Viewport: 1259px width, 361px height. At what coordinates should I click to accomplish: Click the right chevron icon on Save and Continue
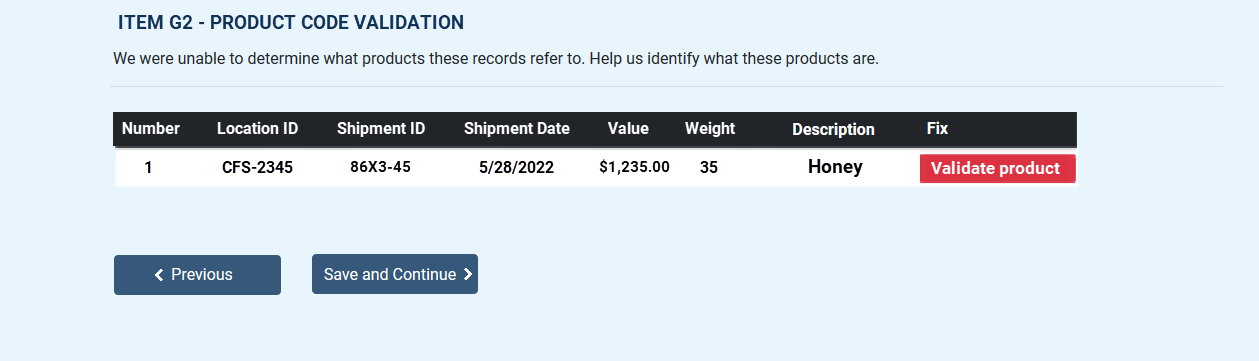(x=468, y=274)
